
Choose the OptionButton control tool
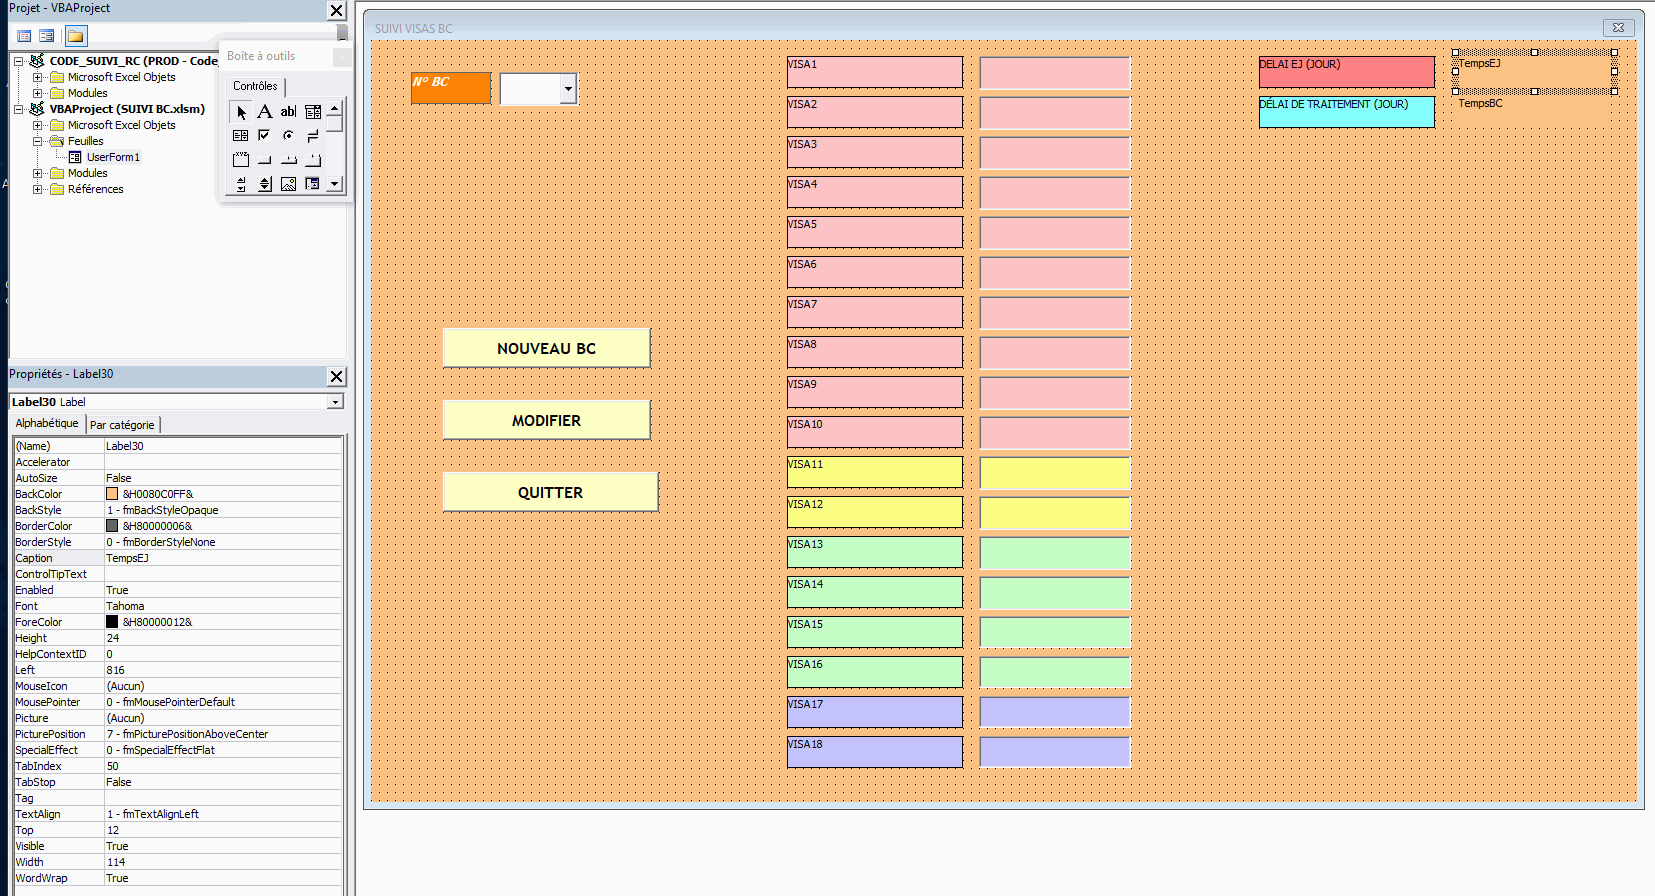click(288, 135)
